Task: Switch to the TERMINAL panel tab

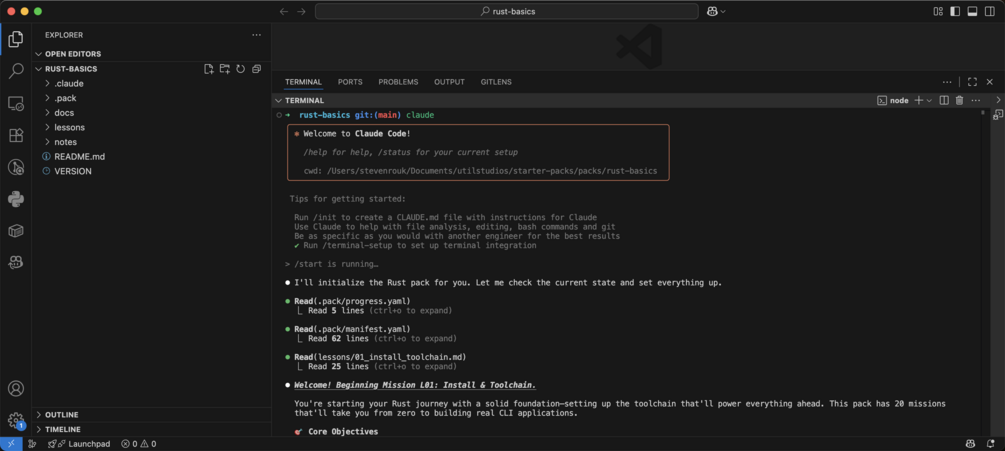Action: pos(303,82)
